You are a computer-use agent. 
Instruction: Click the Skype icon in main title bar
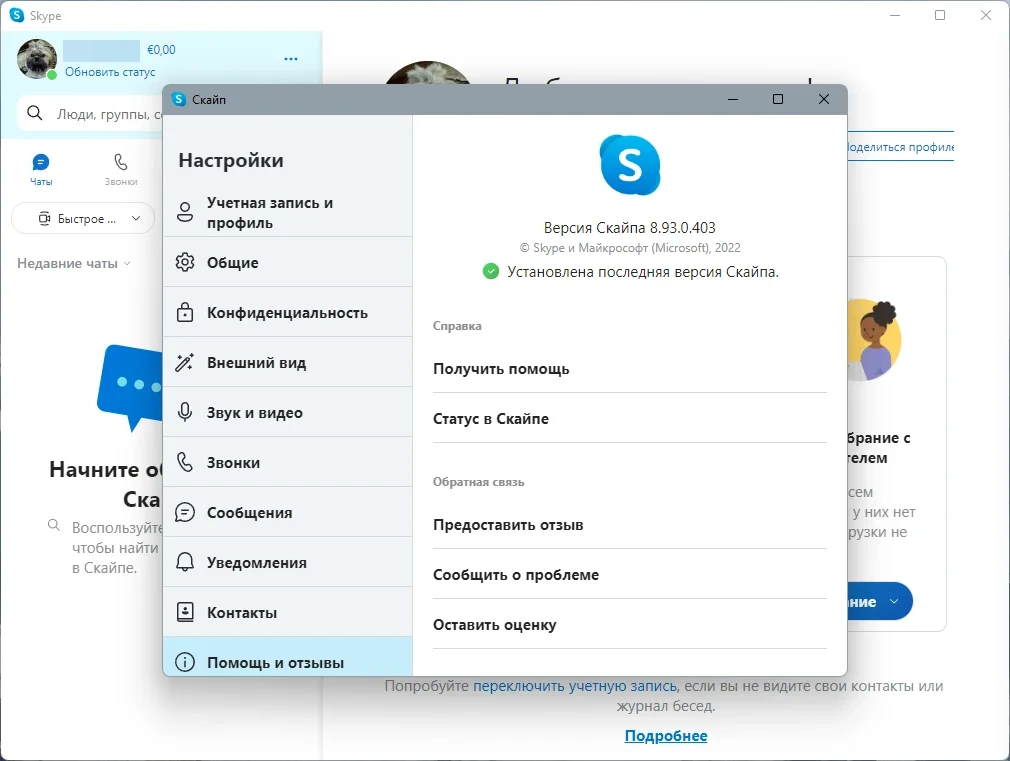(17, 15)
